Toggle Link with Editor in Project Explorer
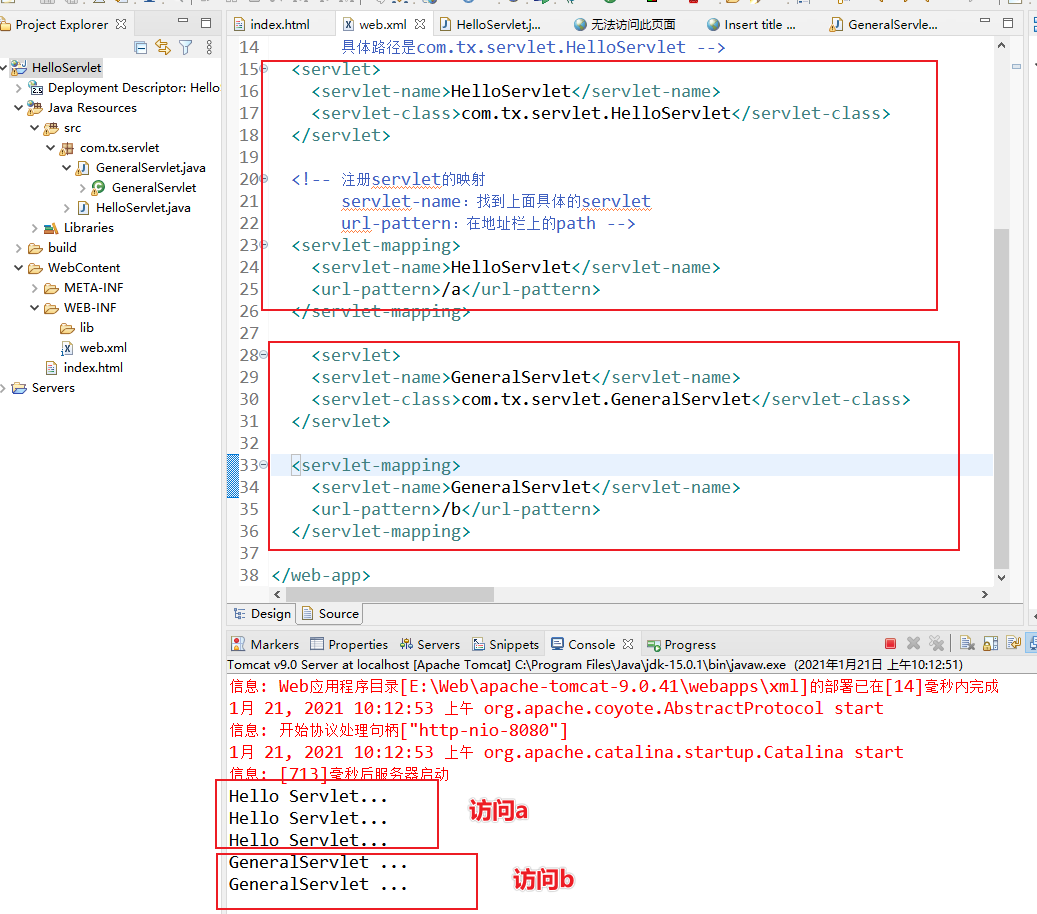The height and width of the screenshot is (914, 1037). tap(162, 47)
